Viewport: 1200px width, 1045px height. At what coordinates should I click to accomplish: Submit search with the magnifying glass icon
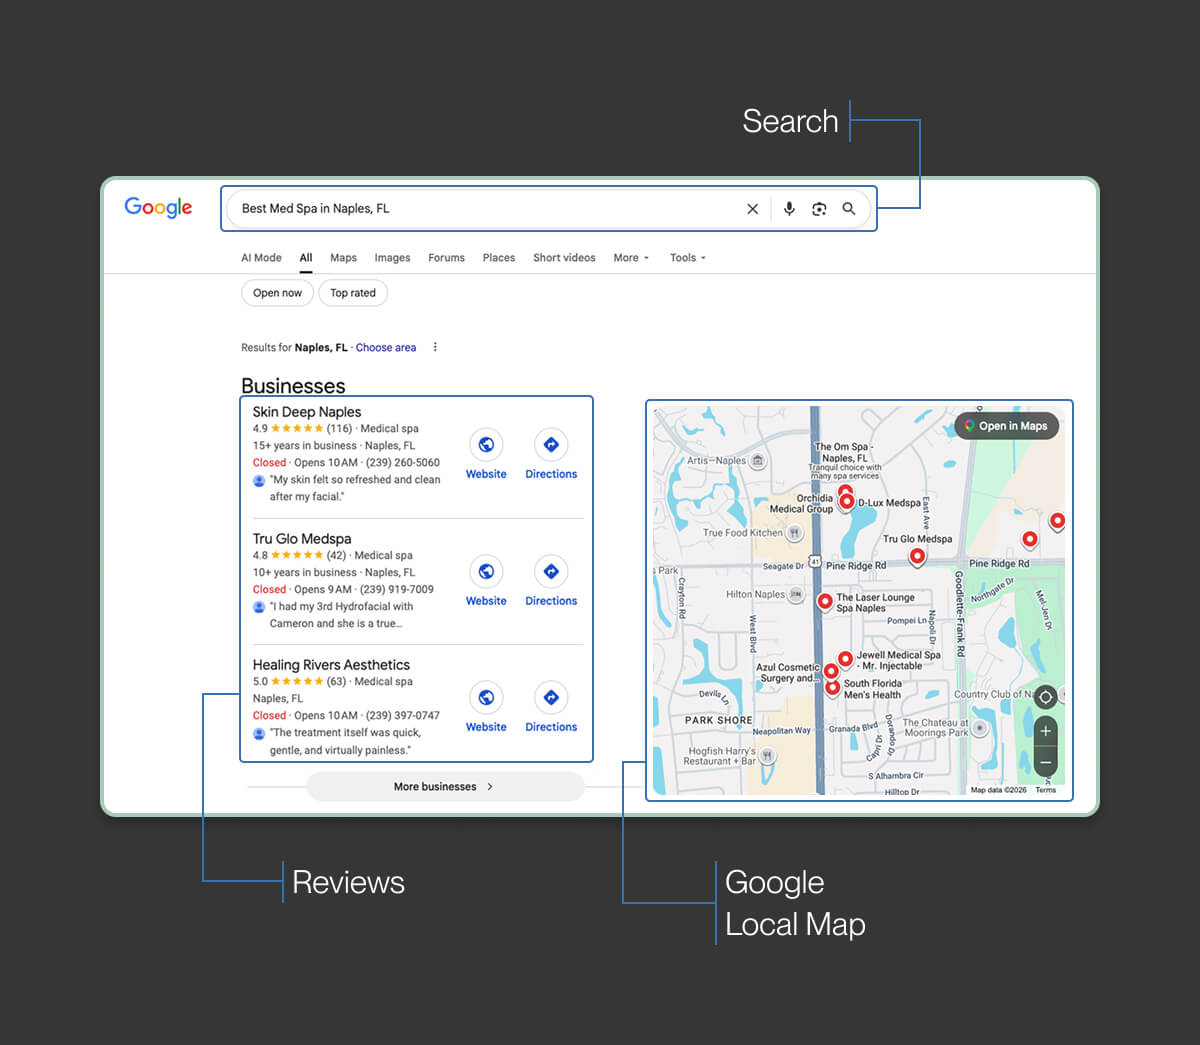pos(848,209)
